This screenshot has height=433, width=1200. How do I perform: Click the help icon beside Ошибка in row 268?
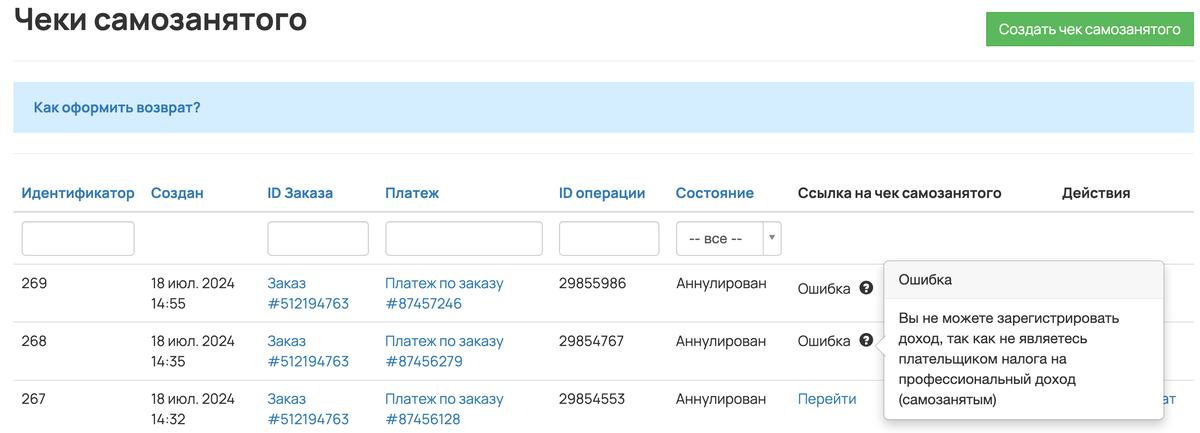(x=866, y=340)
